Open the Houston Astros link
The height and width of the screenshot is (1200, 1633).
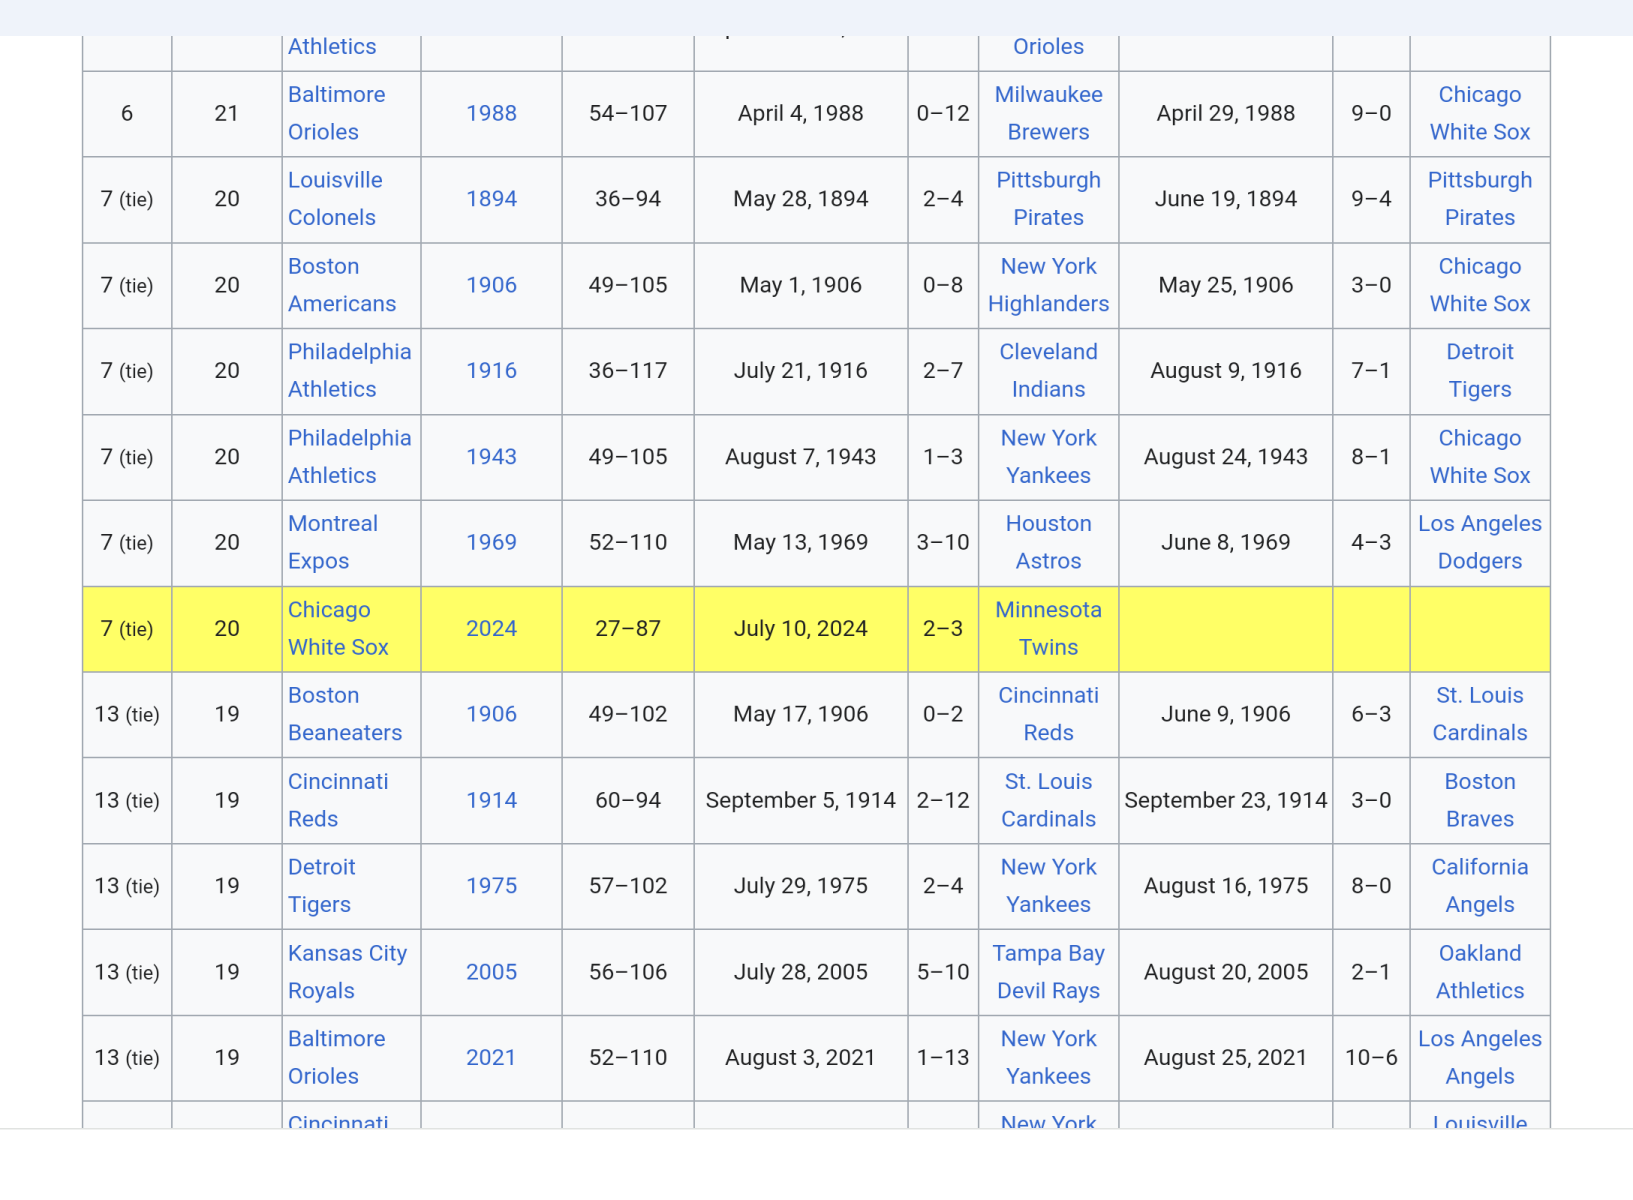(1048, 542)
